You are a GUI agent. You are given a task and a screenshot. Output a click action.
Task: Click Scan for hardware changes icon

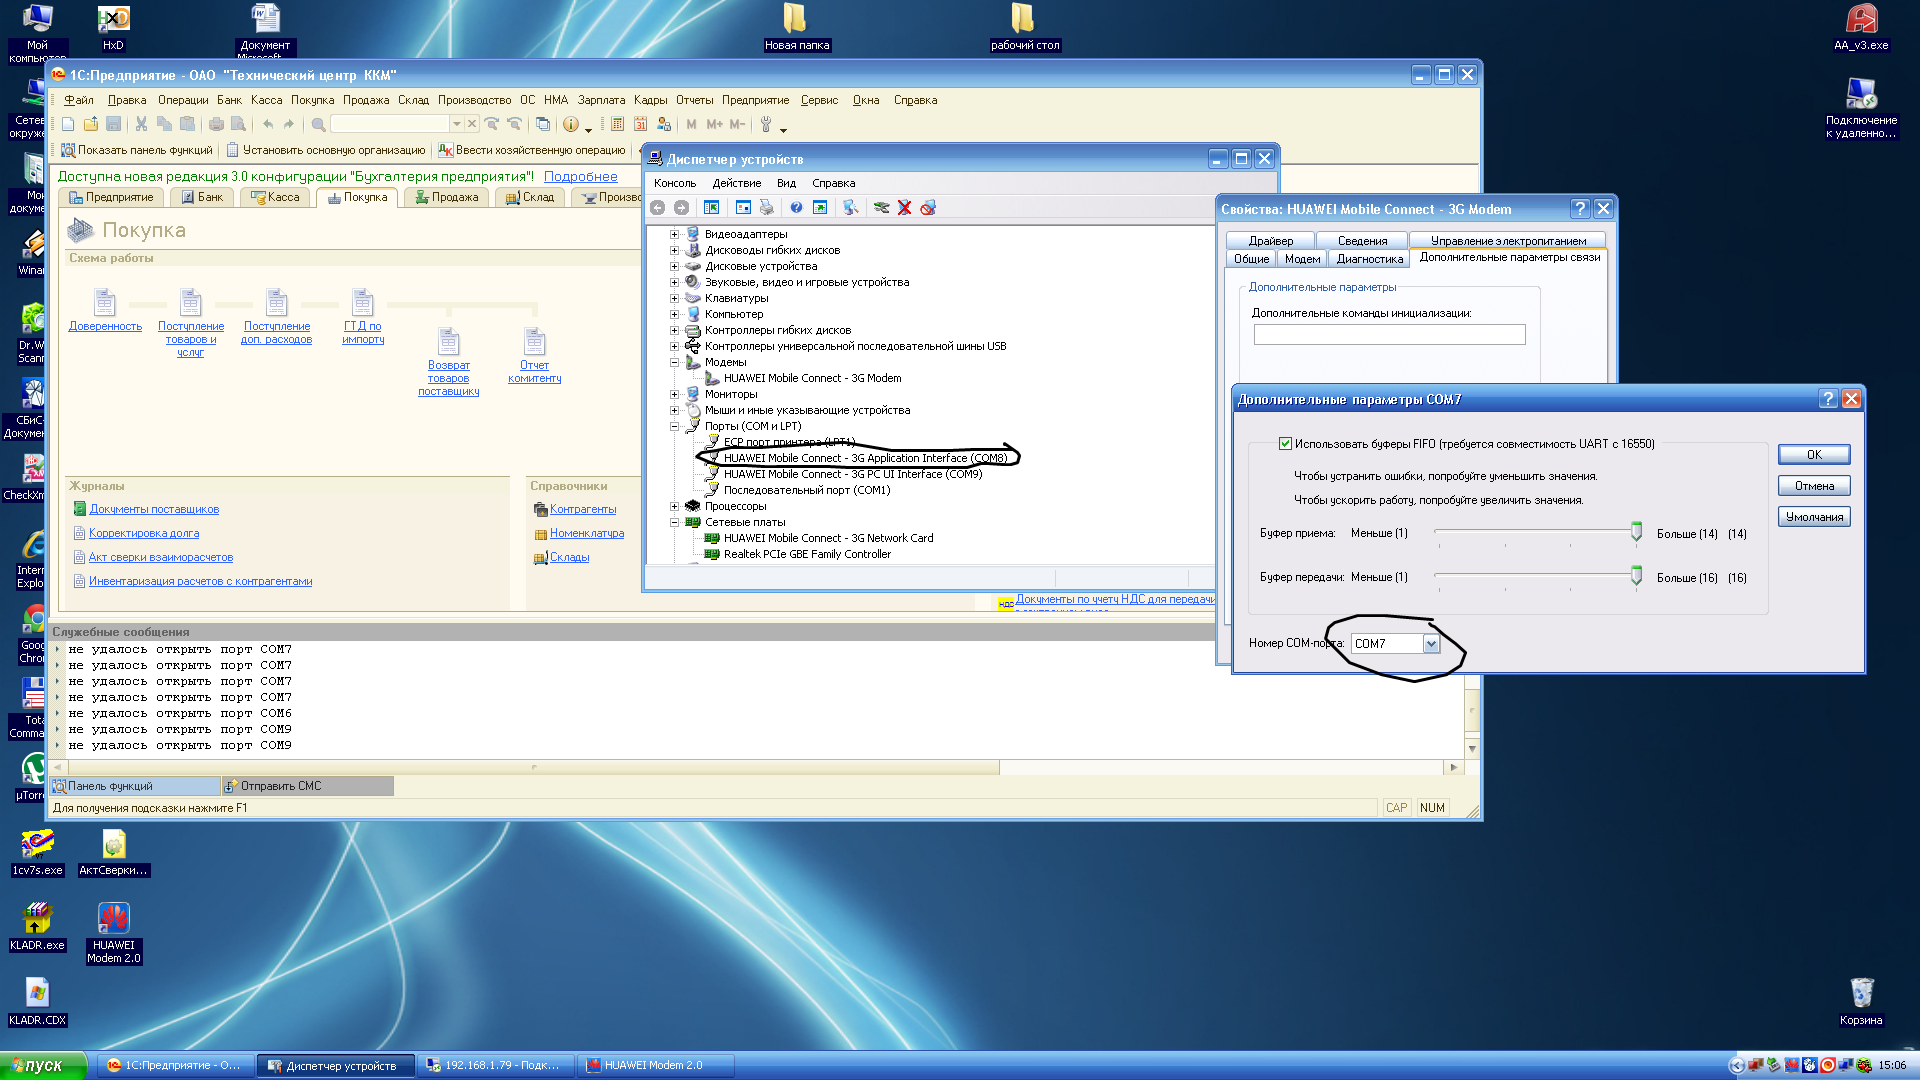850,207
